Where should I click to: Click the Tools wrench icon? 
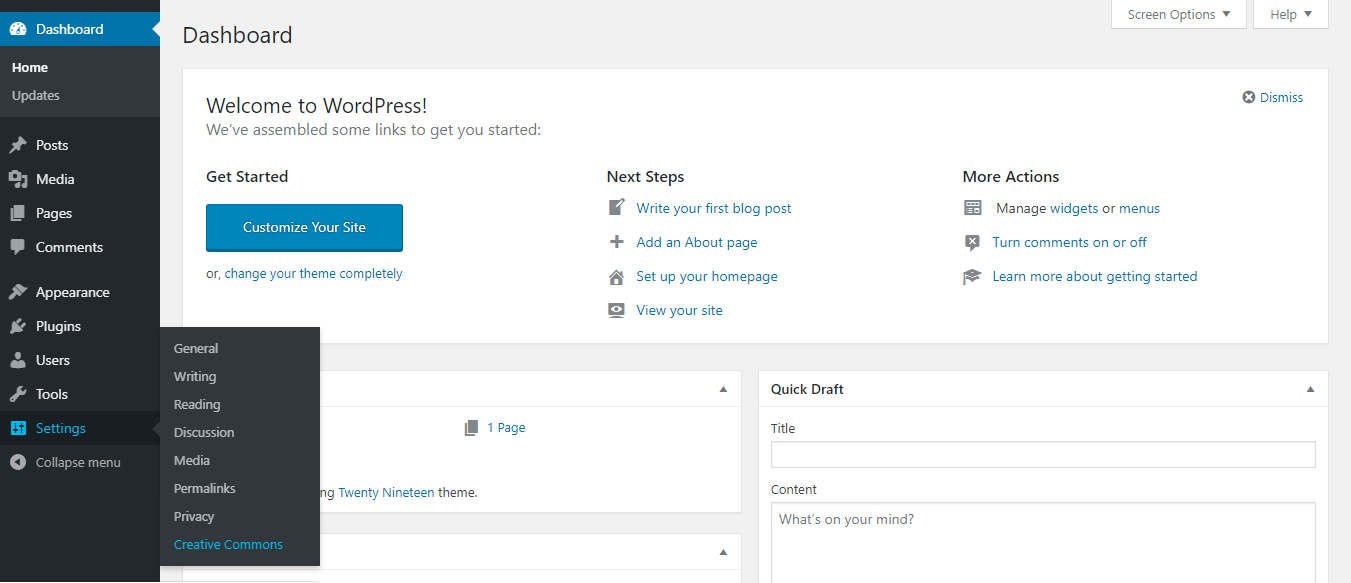coord(18,395)
